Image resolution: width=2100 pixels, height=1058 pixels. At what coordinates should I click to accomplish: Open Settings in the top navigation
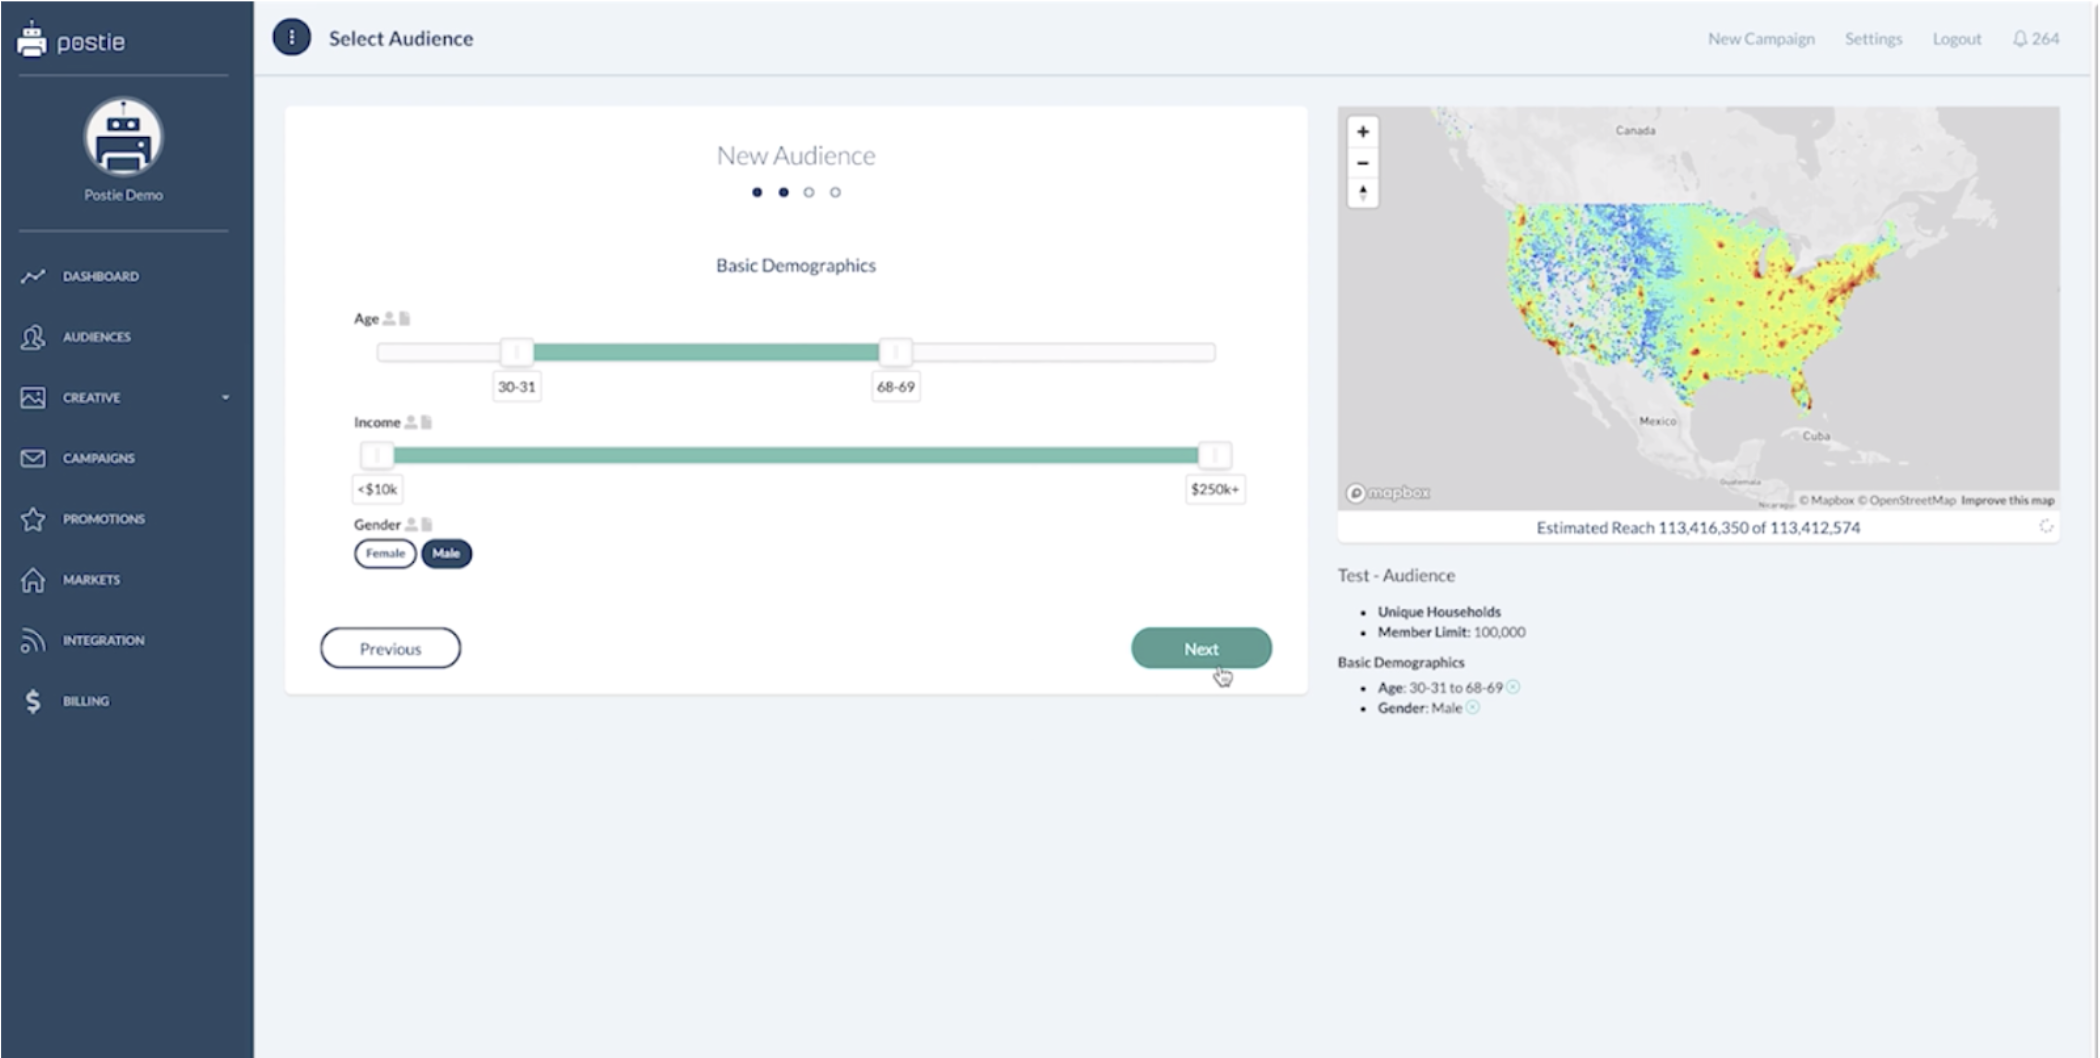click(x=1873, y=39)
